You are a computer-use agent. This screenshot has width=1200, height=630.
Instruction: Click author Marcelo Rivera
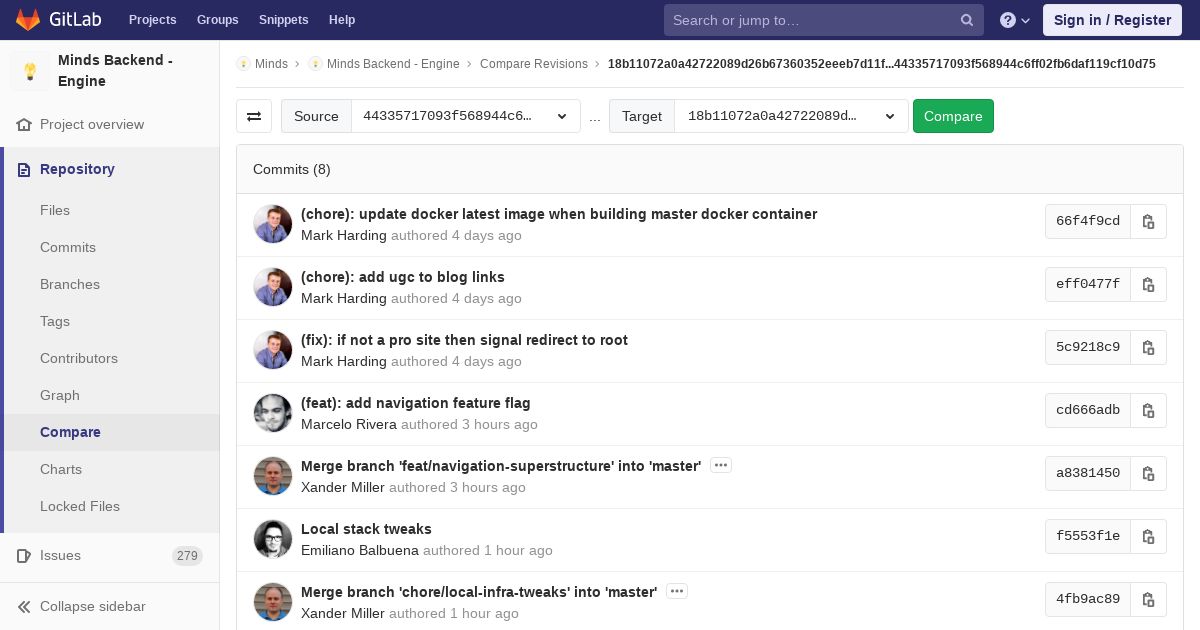pos(349,424)
